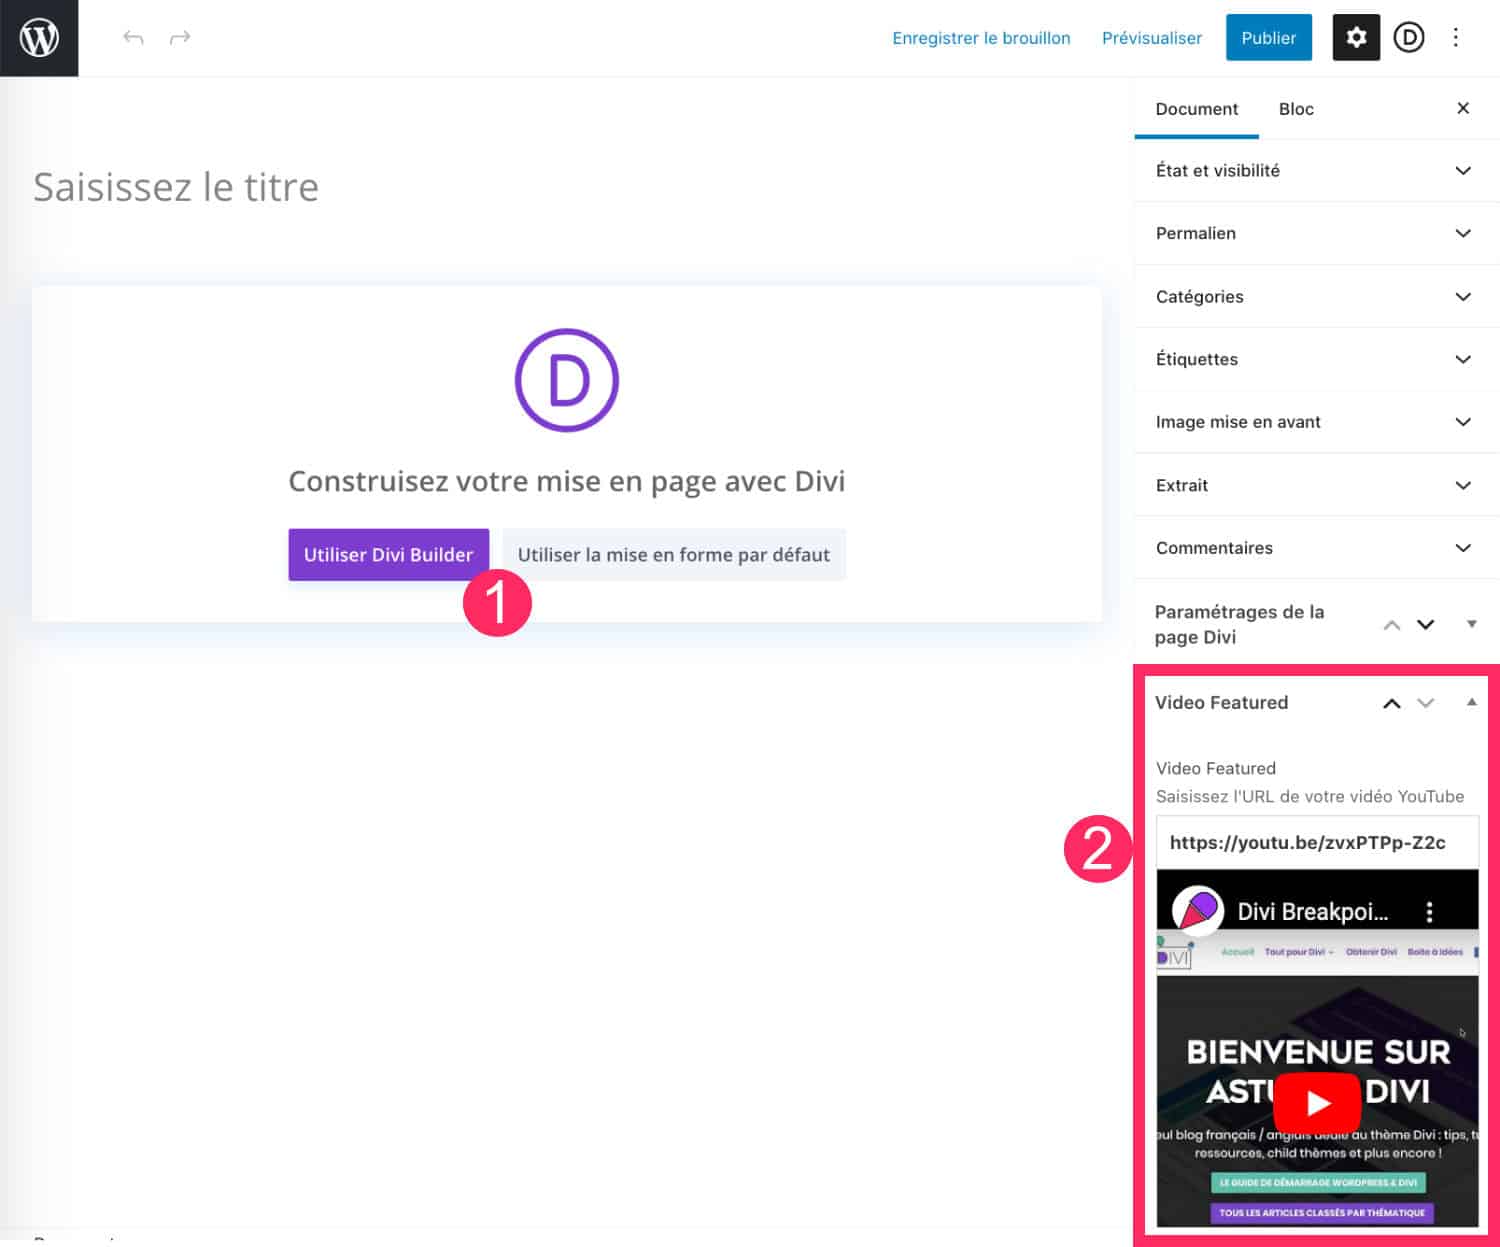The image size is (1500, 1247).
Task: Play the YouTube video preview
Action: coord(1317,1103)
